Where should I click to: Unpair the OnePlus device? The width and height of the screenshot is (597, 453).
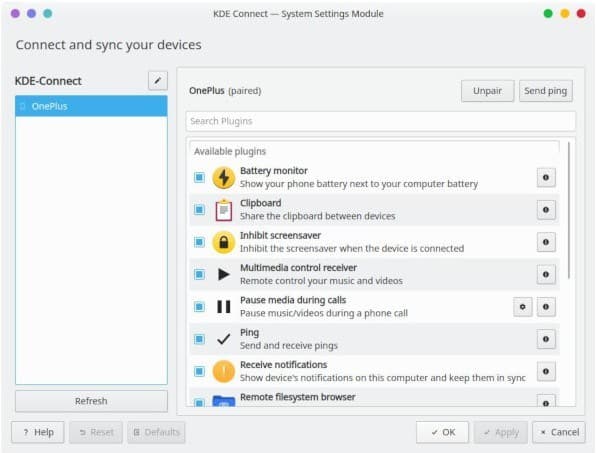pyautogui.click(x=487, y=91)
